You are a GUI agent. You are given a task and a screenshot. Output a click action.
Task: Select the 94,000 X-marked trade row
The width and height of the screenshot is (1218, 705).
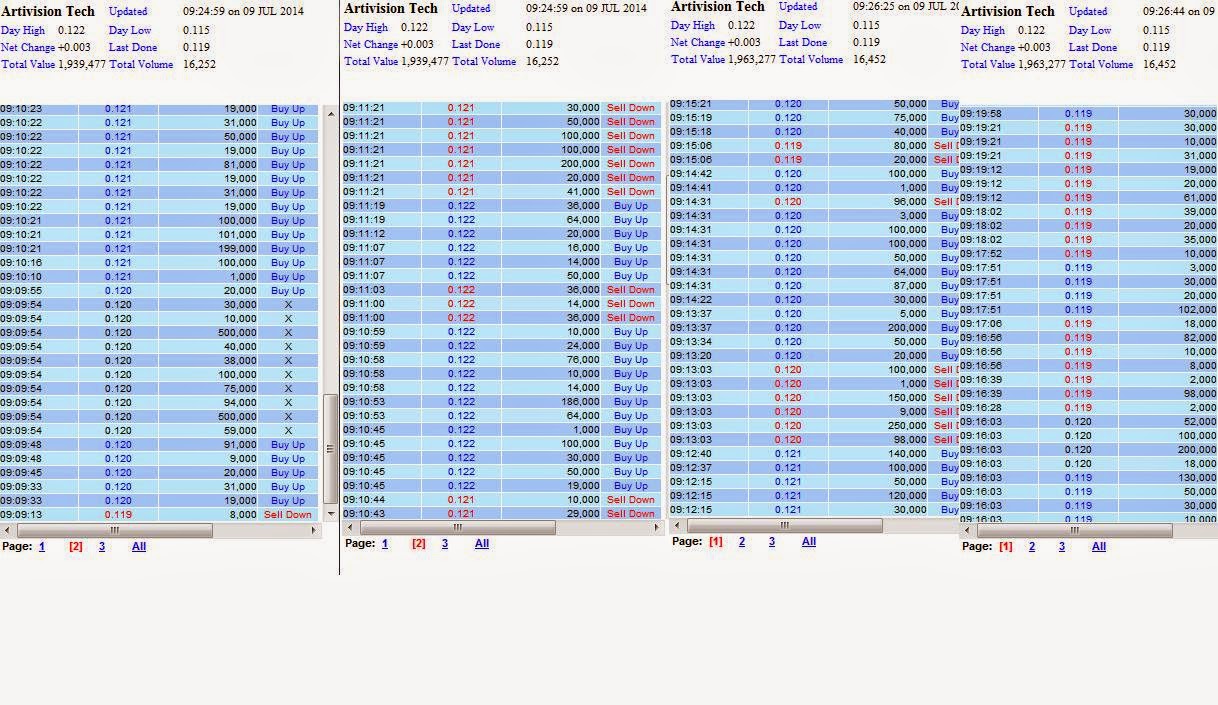click(159, 403)
